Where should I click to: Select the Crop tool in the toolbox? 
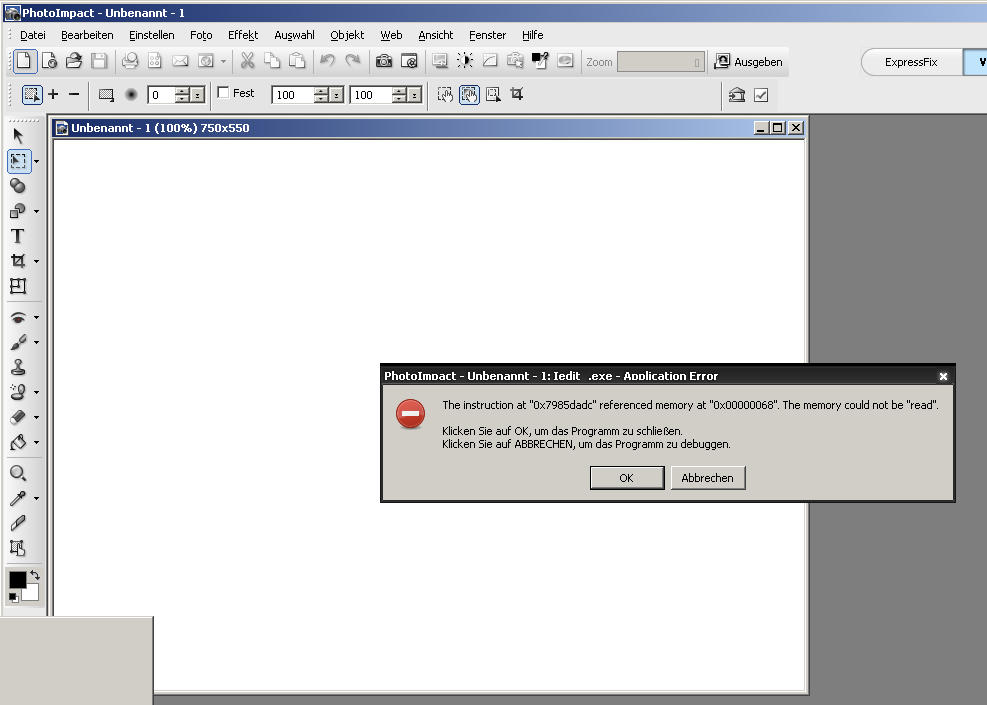18,261
